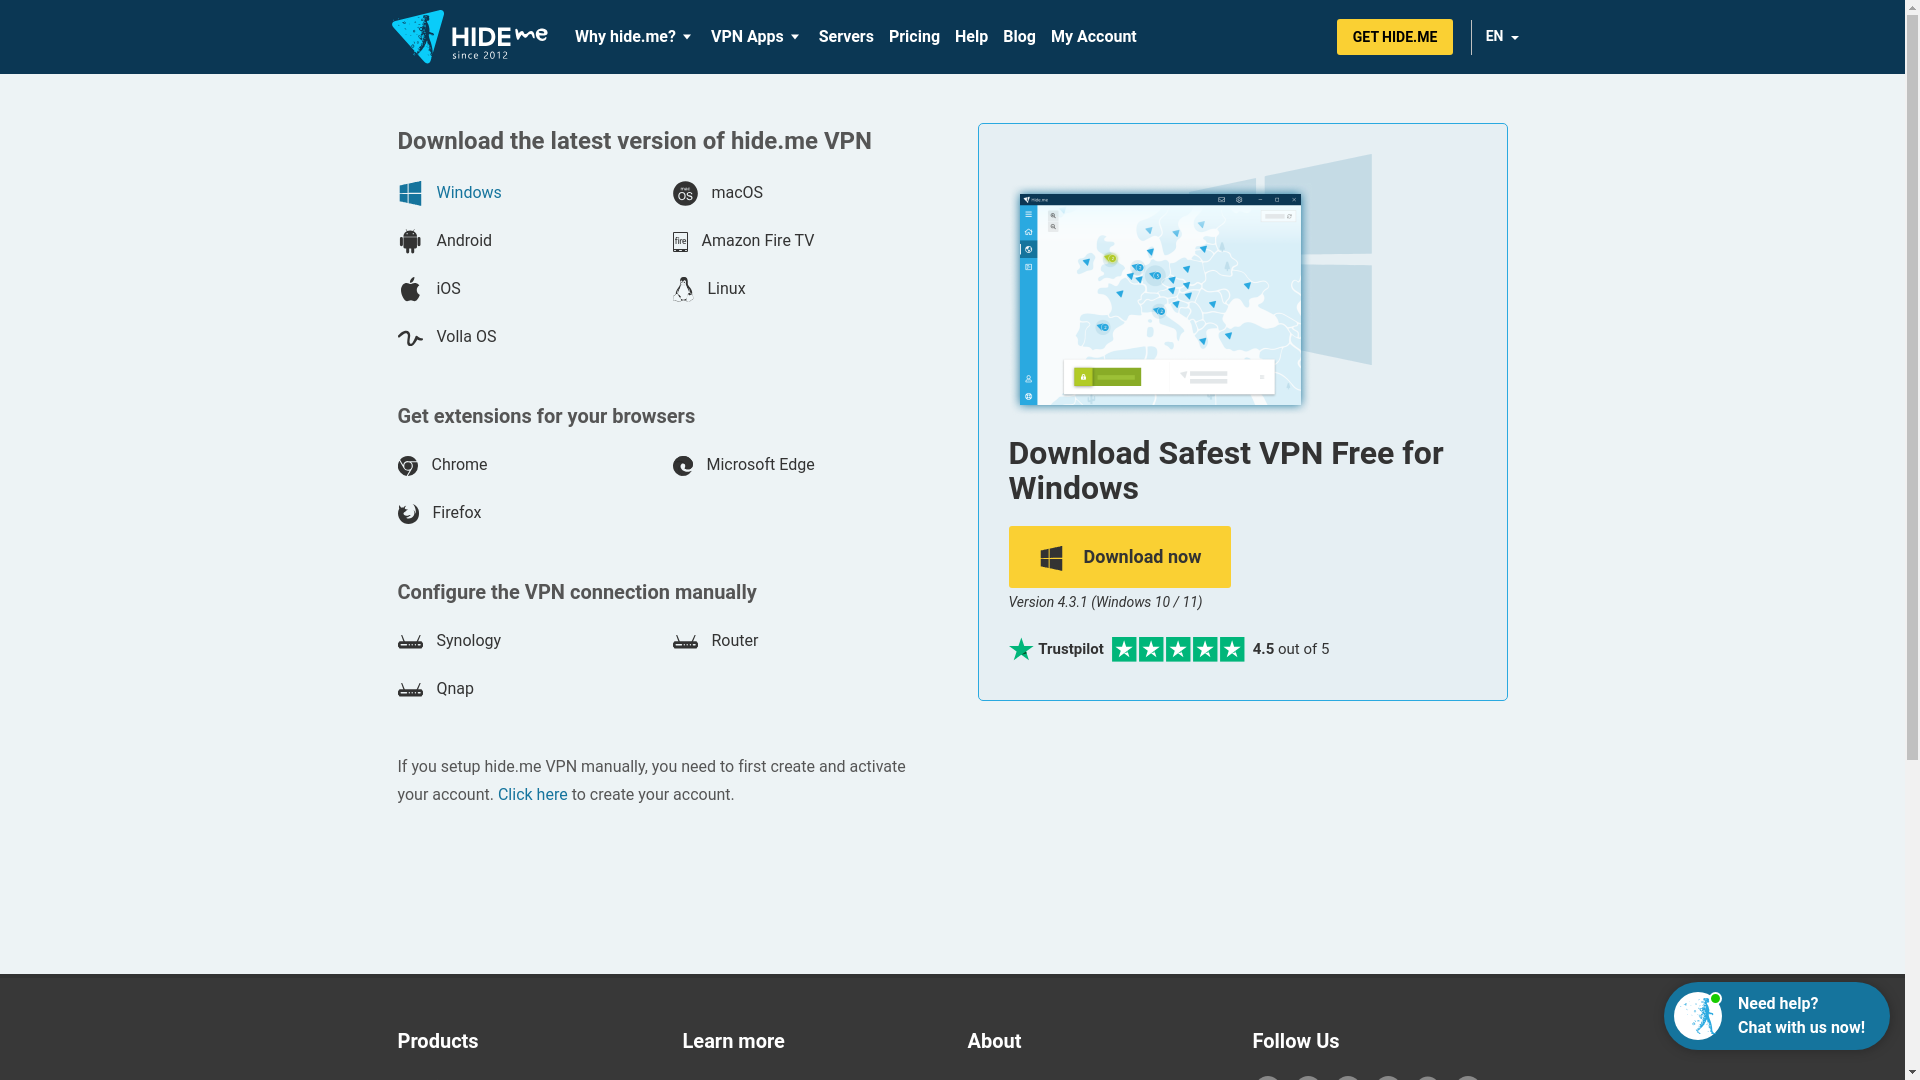Click the Microsoft Edge icon

click(683, 466)
